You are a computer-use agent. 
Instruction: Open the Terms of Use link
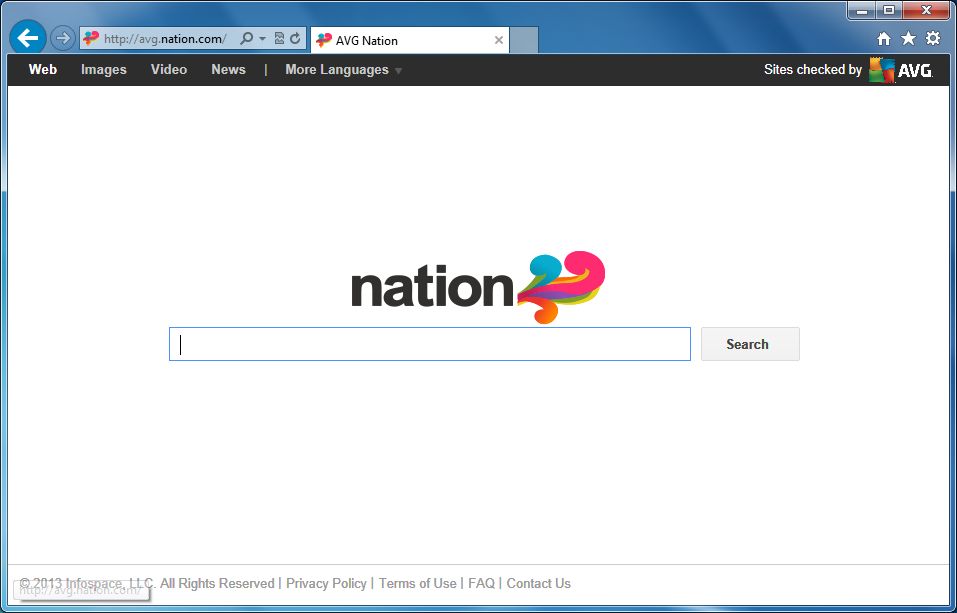(417, 583)
